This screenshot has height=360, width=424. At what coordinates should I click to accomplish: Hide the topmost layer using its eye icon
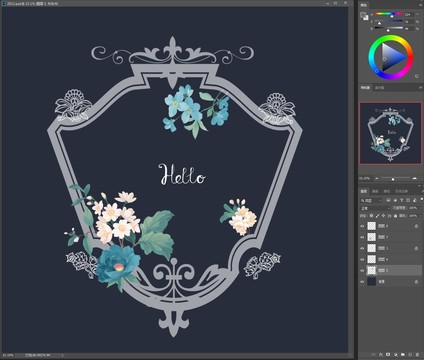(x=362, y=226)
